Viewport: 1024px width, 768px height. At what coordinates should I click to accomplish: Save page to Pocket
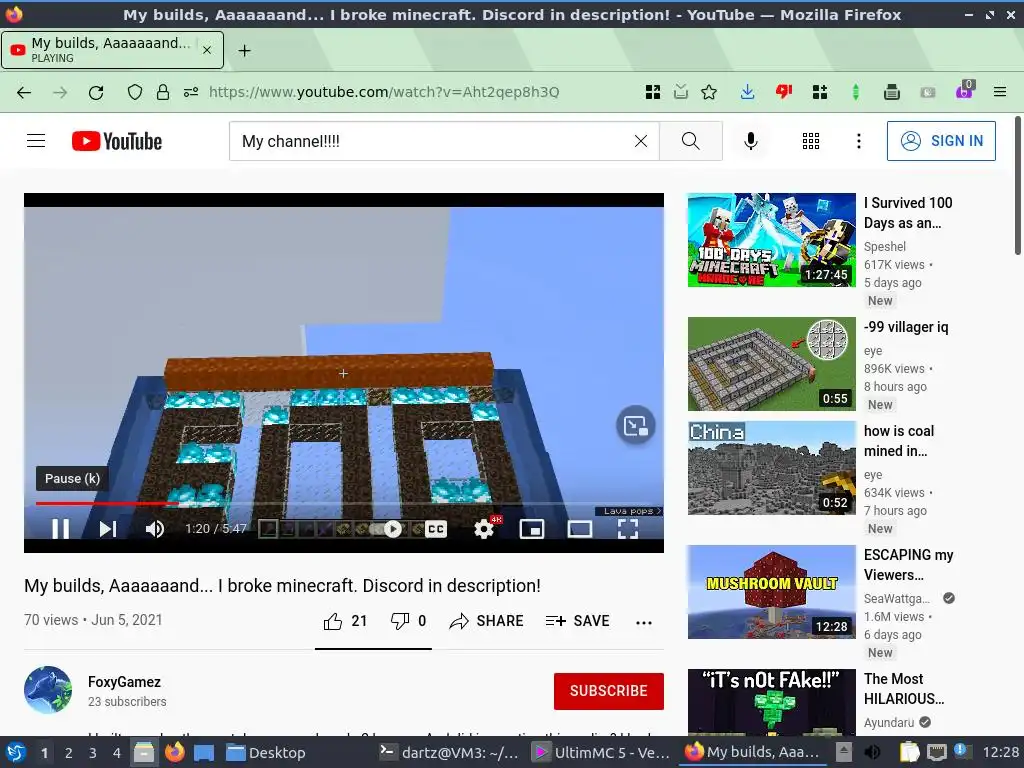(680, 92)
